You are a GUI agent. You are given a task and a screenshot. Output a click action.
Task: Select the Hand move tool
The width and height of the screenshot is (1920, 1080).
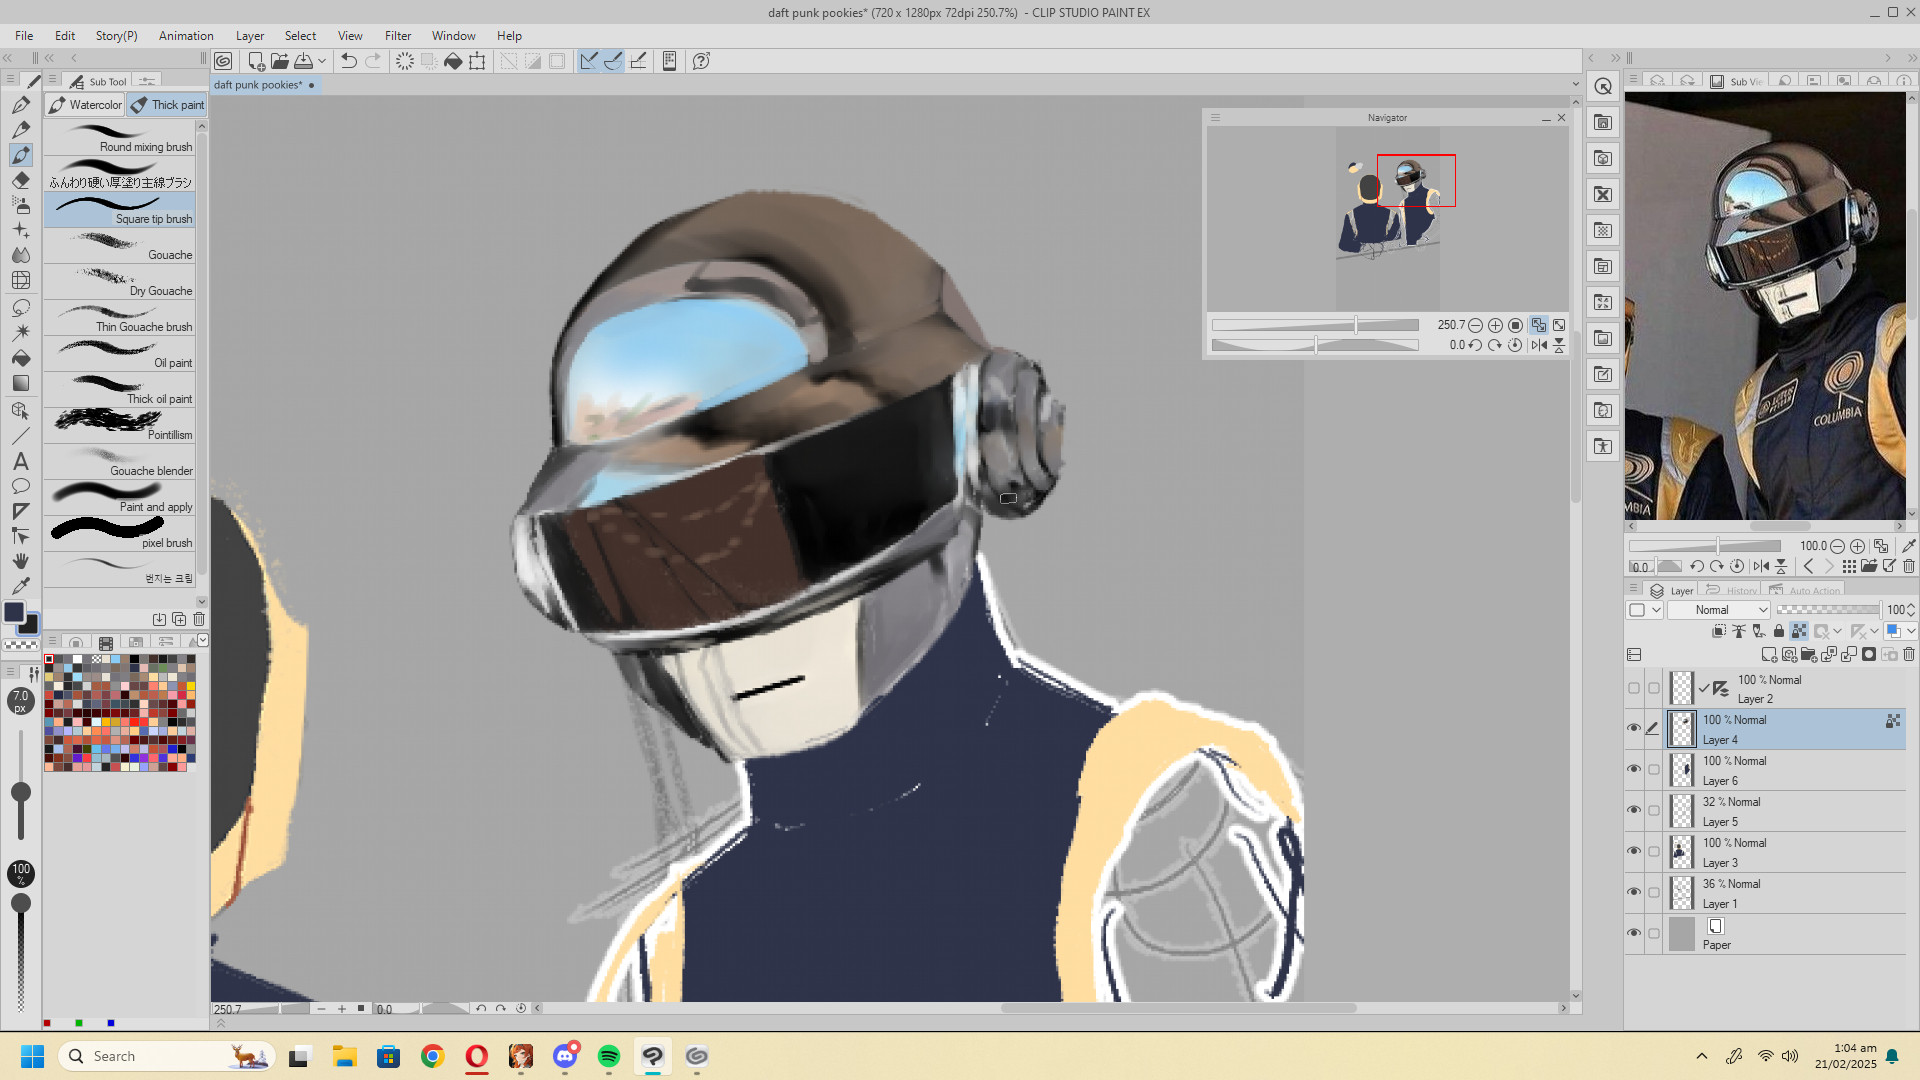coord(21,561)
